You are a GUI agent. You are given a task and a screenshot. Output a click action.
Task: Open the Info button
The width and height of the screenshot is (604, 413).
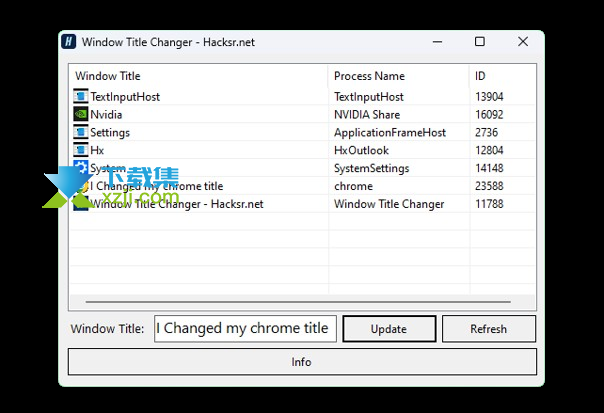(302, 362)
